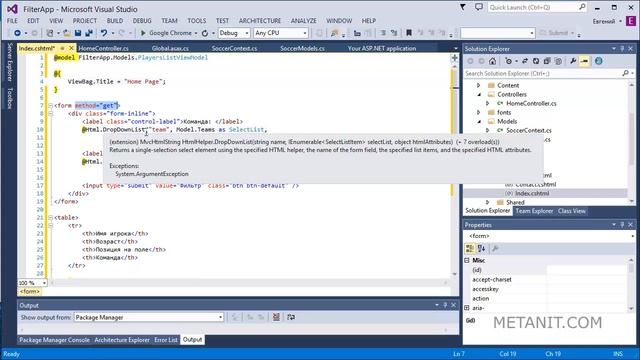This screenshot has height=360, width=640.
Task: Click the notifications flag icon in title bar
Action: [462, 7]
